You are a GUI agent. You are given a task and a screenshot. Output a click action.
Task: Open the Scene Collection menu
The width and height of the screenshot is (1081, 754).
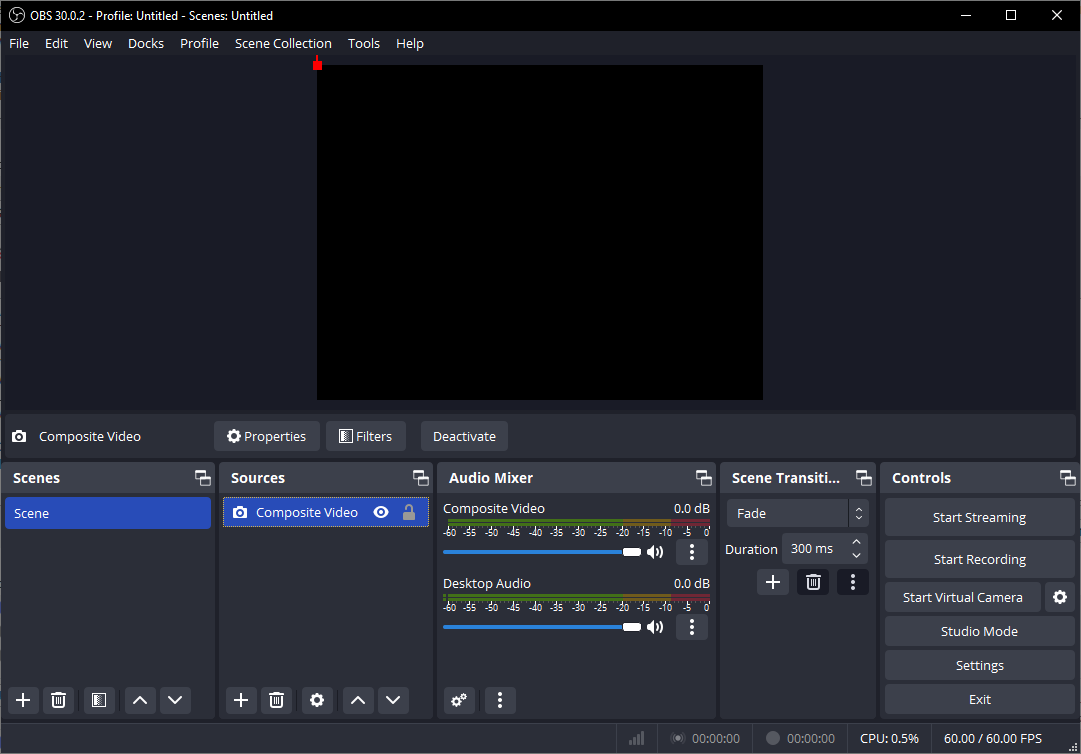point(283,43)
